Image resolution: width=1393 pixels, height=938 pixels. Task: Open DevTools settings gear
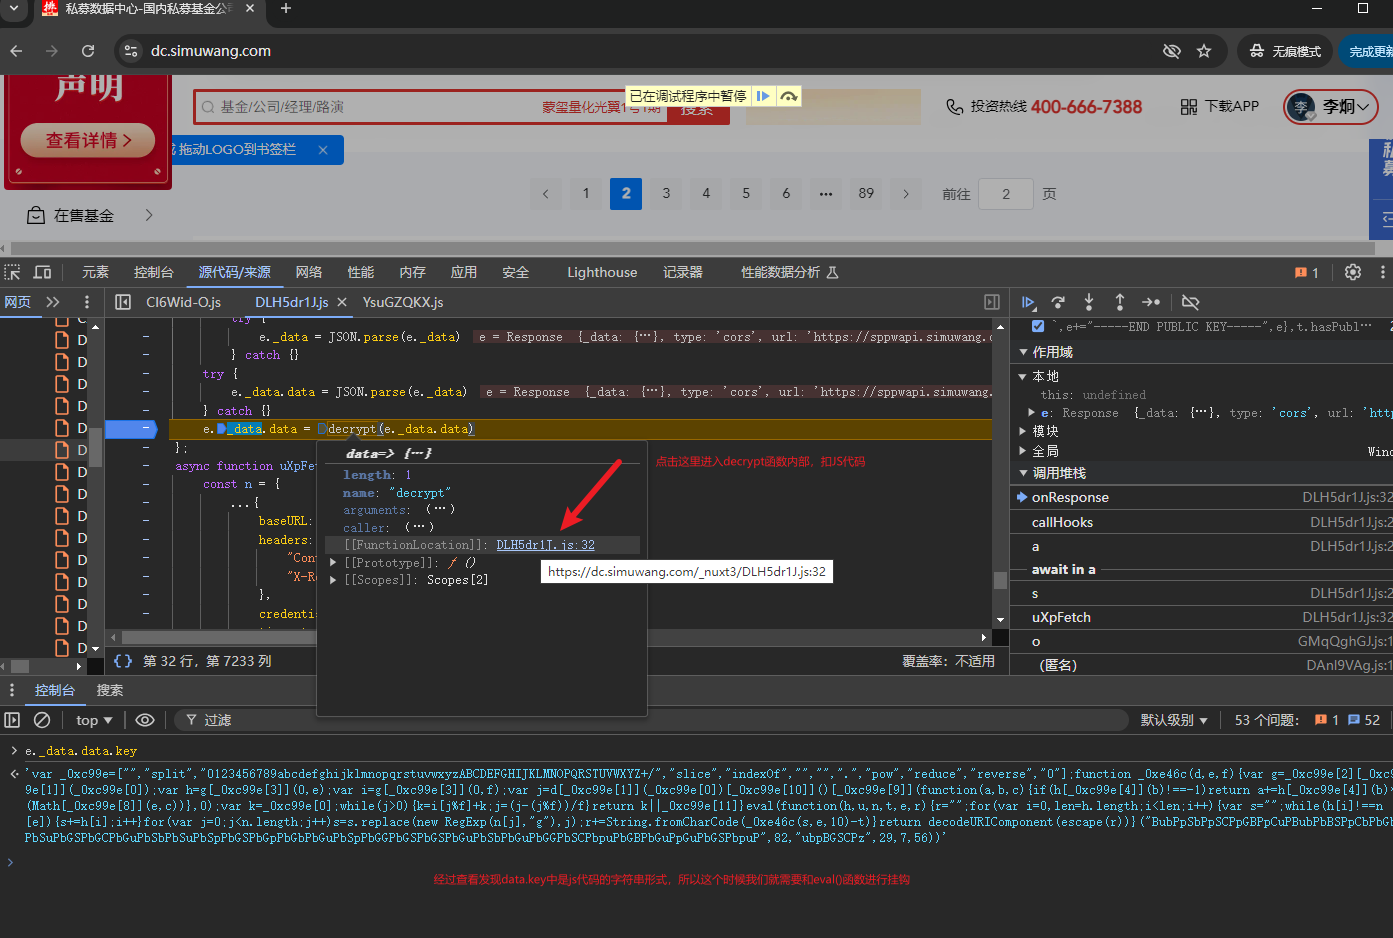pyautogui.click(x=1353, y=272)
